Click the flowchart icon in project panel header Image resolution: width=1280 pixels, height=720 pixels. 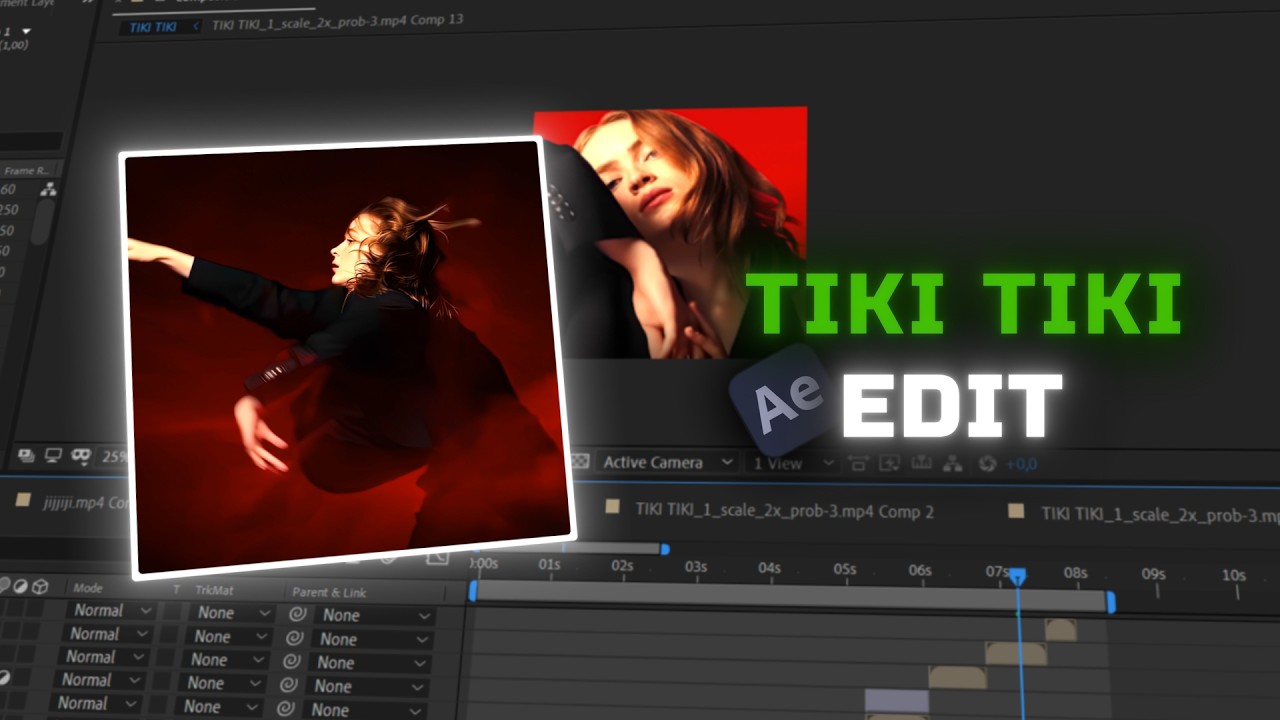(47, 189)
